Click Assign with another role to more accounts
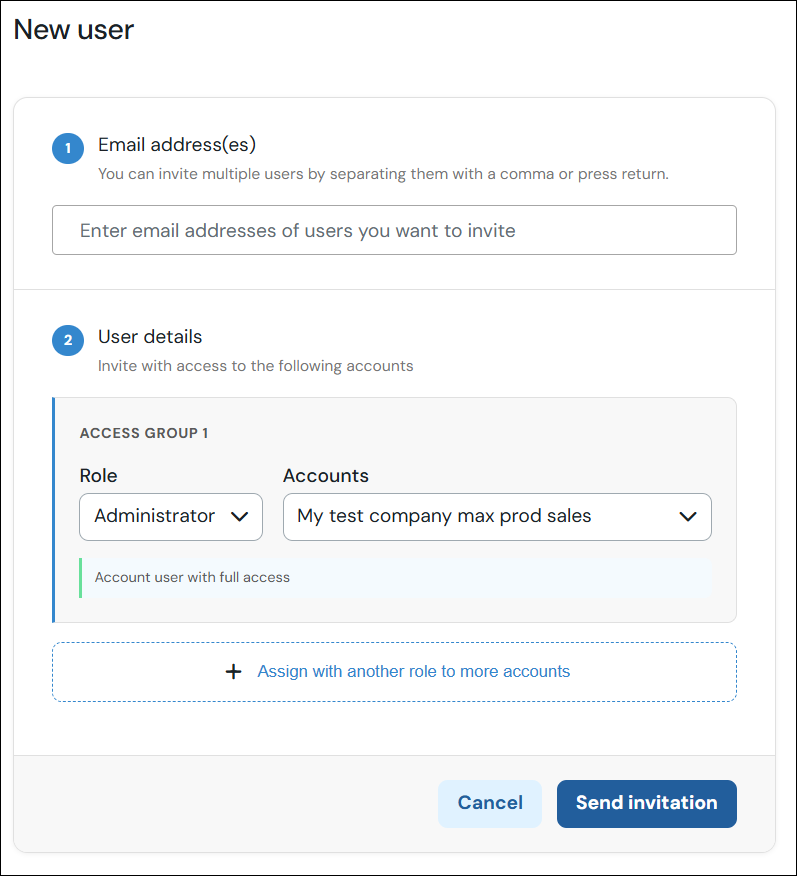Screen dimensions: 797x876 [x=413, y=671]
